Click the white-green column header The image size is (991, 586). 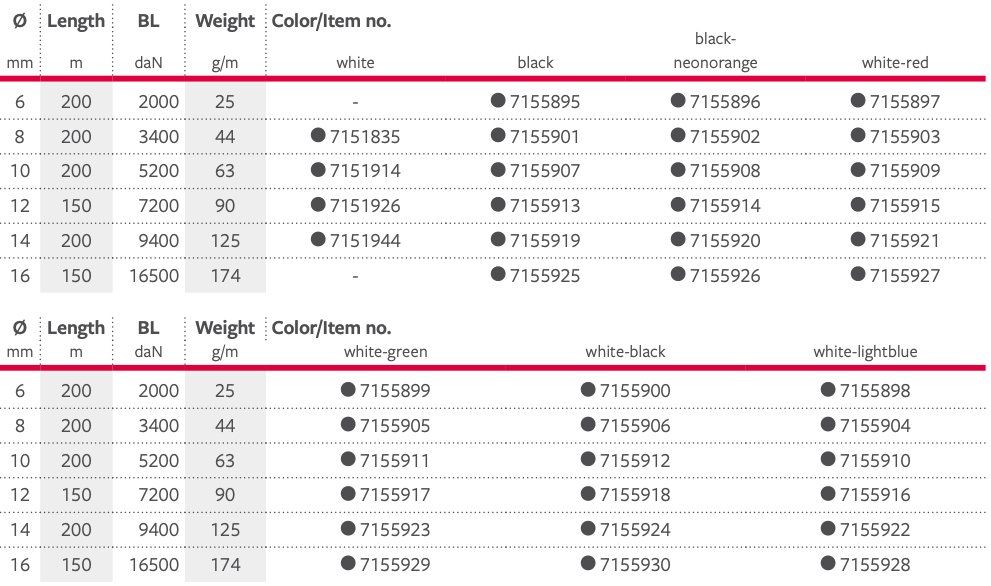[x=386, y=352]
